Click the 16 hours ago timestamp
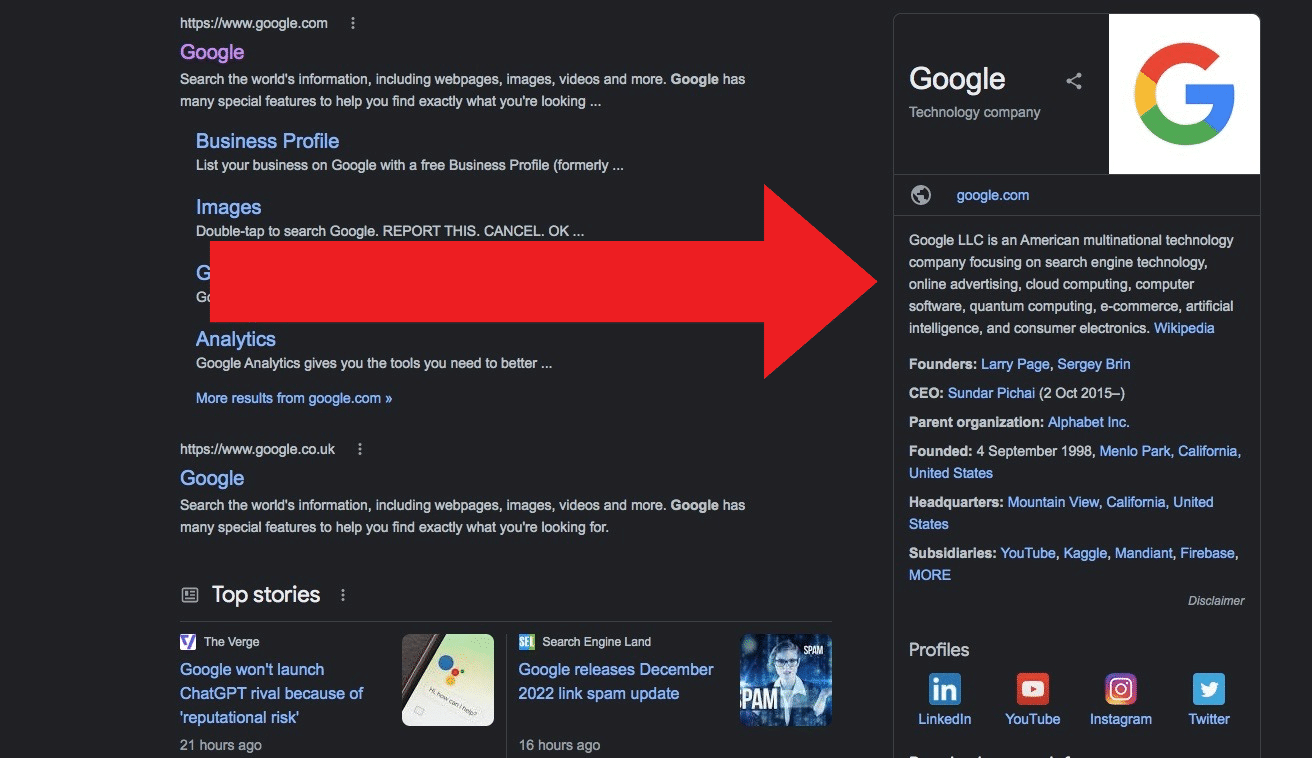 pyautogui.click(x=560, y=745)
